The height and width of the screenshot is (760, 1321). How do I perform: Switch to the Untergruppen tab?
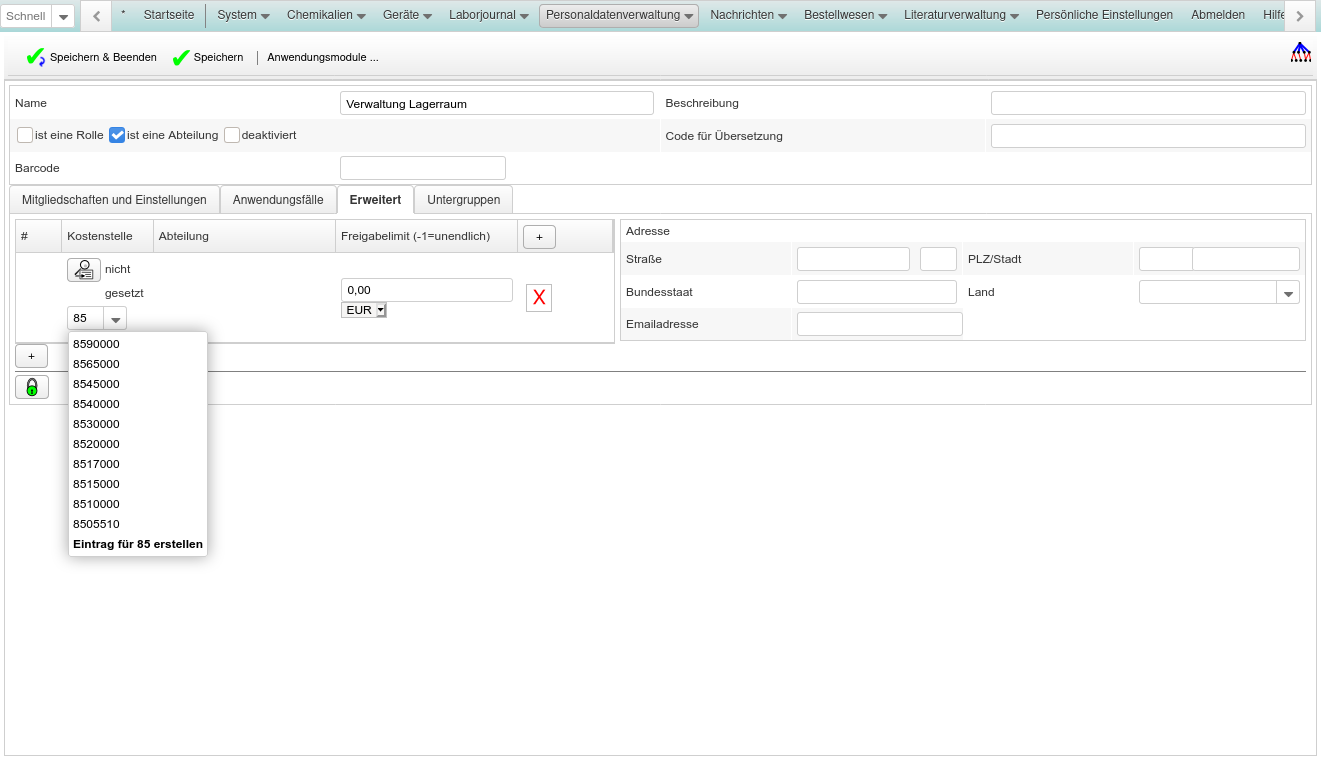click(x=463, y=200)
